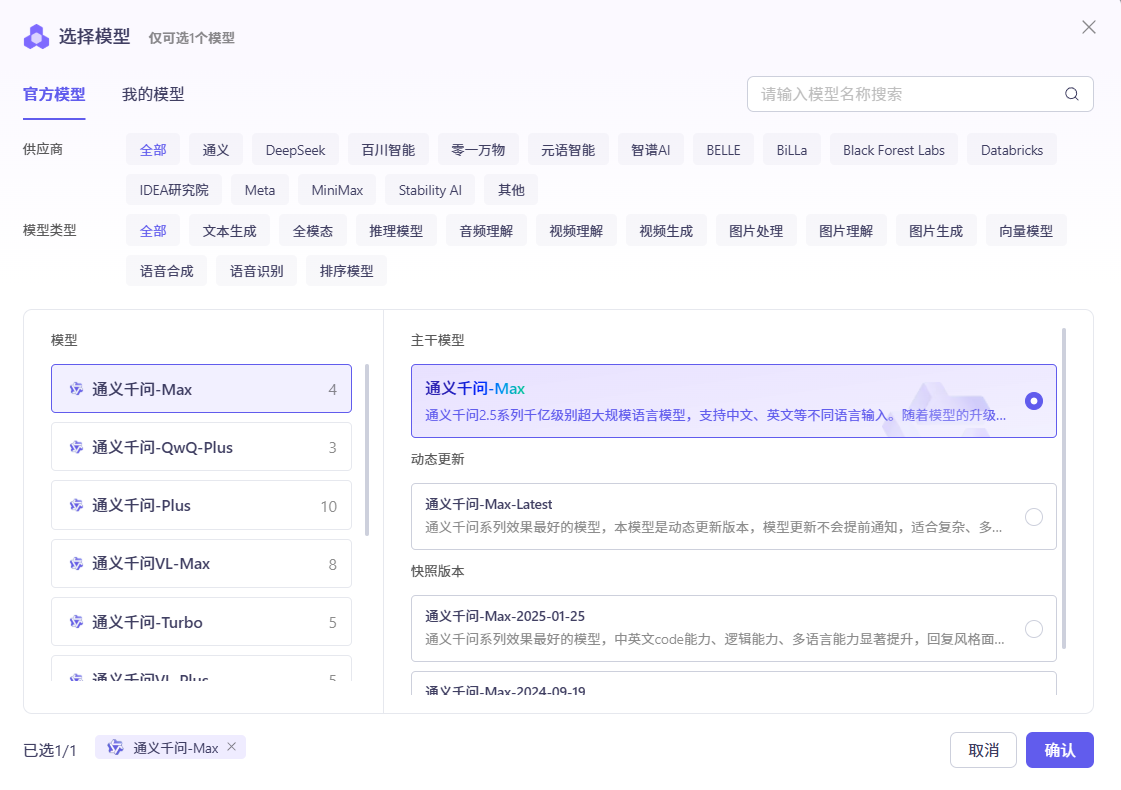Confirm selection with 确认 button
Image resolution: width=1121 pixels, height=790 pixels.
coord(1060,750)
